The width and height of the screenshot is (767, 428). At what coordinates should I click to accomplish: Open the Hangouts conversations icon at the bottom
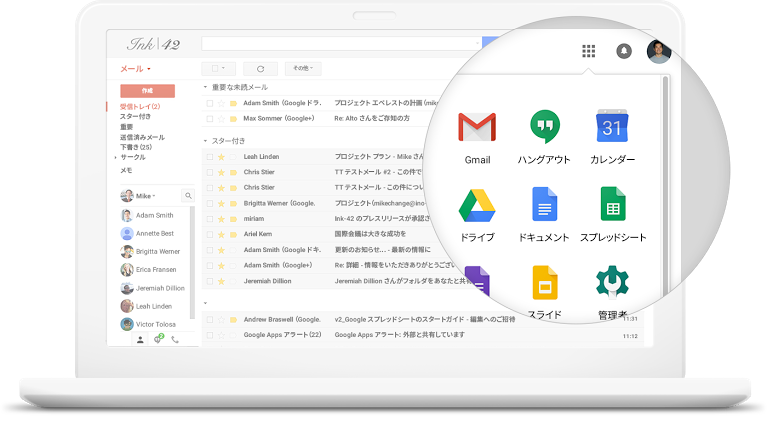pos(158,339)
